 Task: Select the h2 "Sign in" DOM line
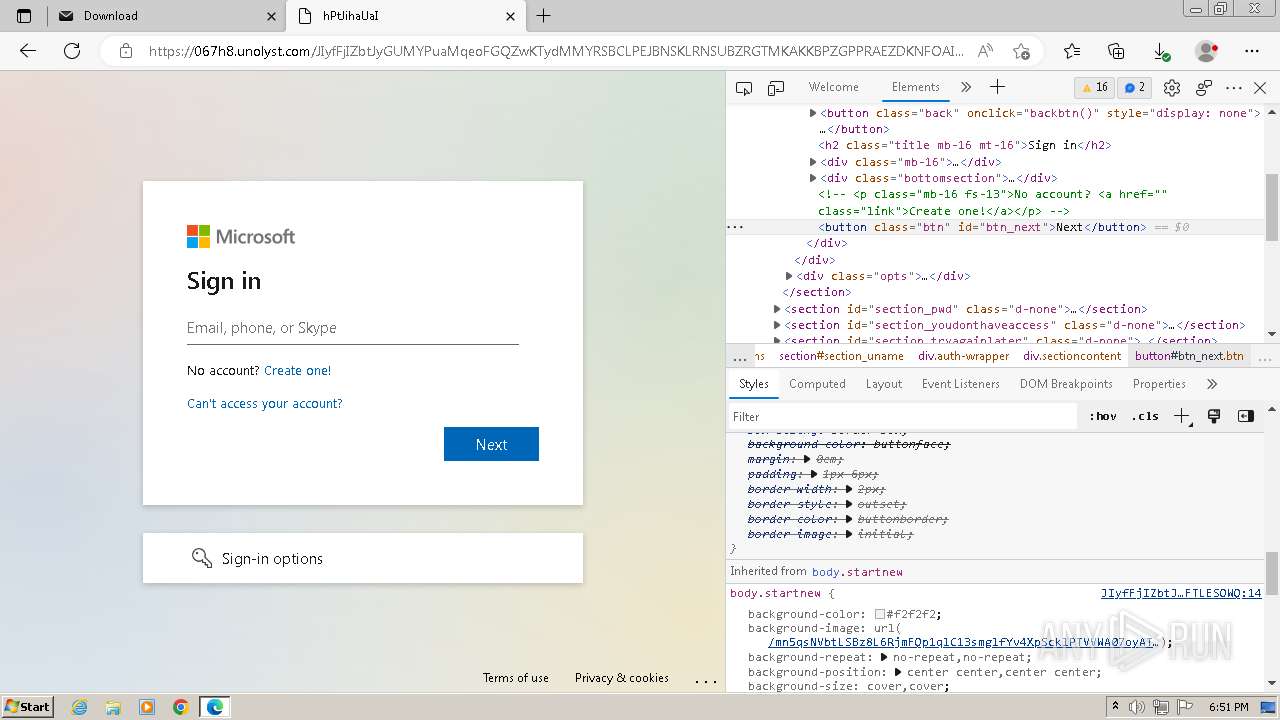tap(964, 145)
